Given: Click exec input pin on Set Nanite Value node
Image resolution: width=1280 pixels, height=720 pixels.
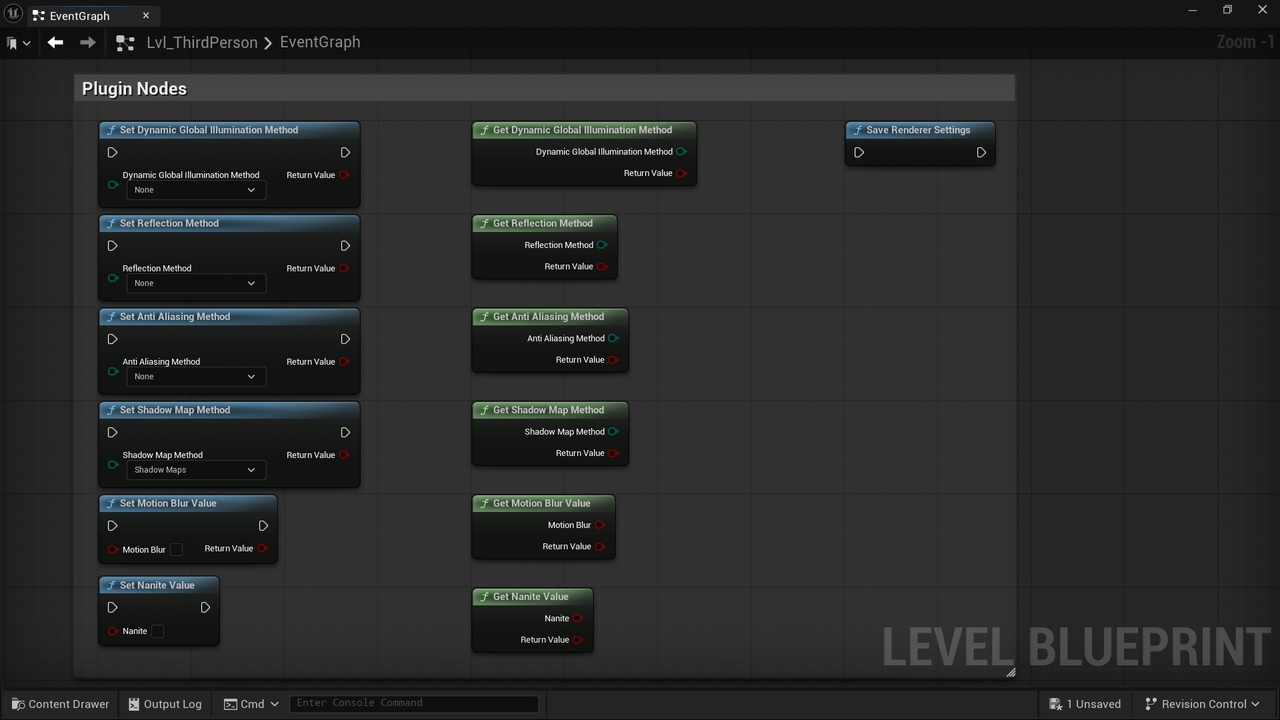Looking at the screenshot, I should [x=112, y=608].
